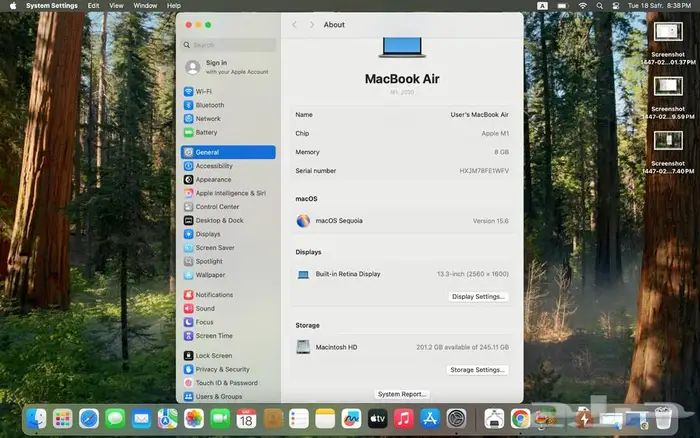700x438 pixels.
Task: Open Notifications settings
Action: [228, 295]
